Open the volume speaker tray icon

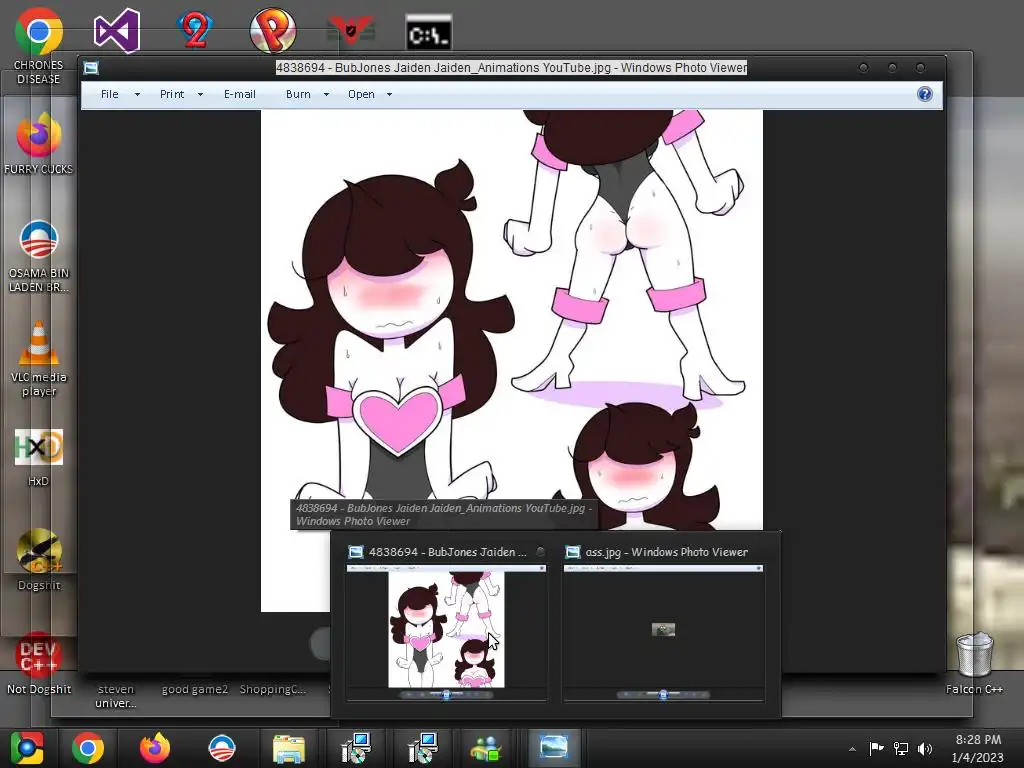coord(925,748)
